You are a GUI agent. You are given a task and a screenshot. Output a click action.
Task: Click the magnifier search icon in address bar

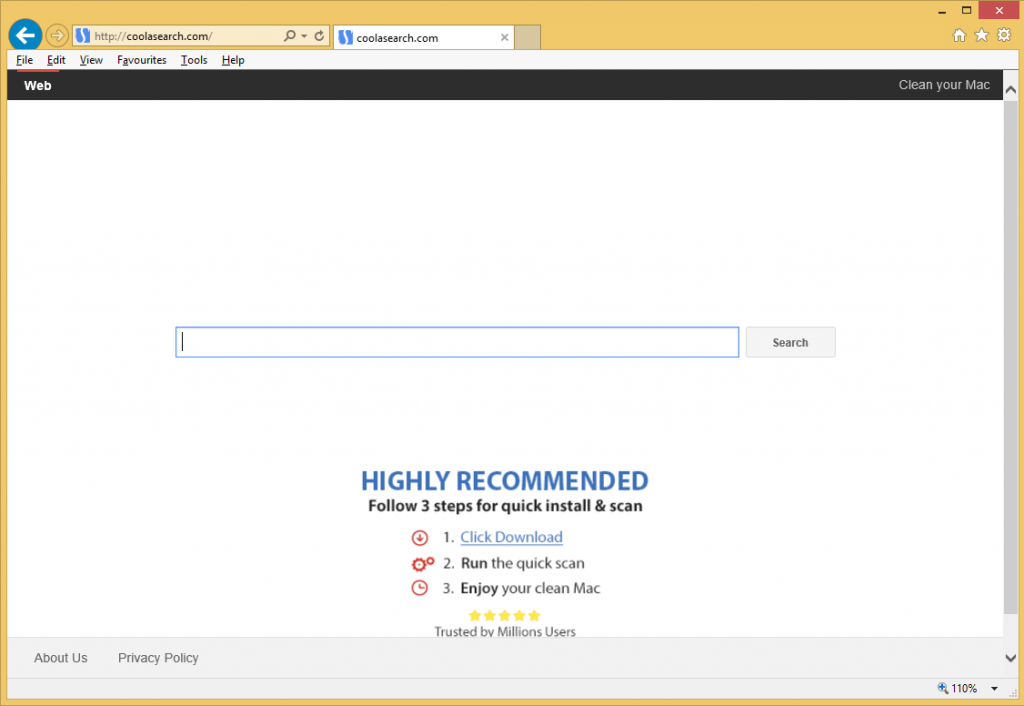tap(289, 36)
